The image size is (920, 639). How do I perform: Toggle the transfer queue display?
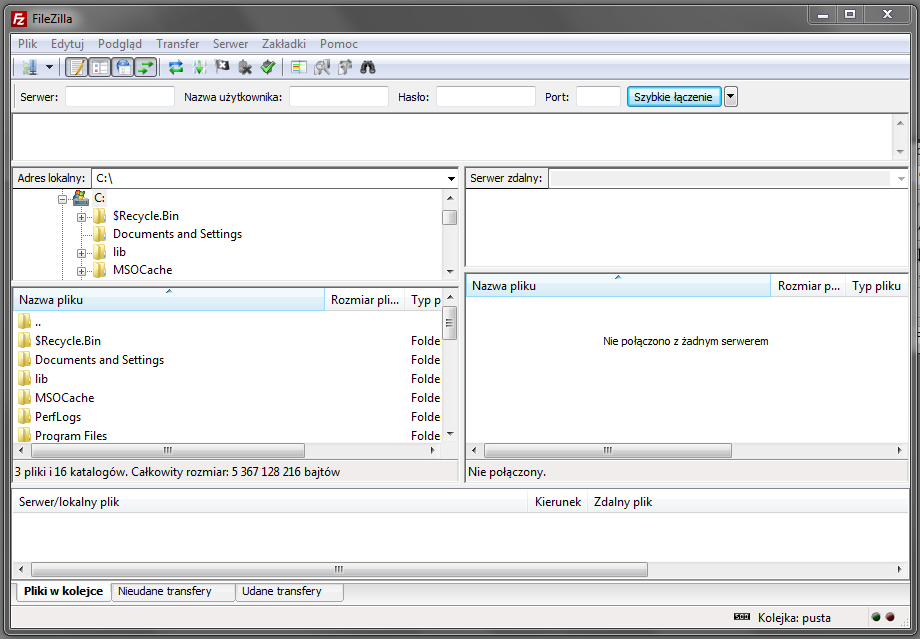pyautogui.click(x=146, y=67)
